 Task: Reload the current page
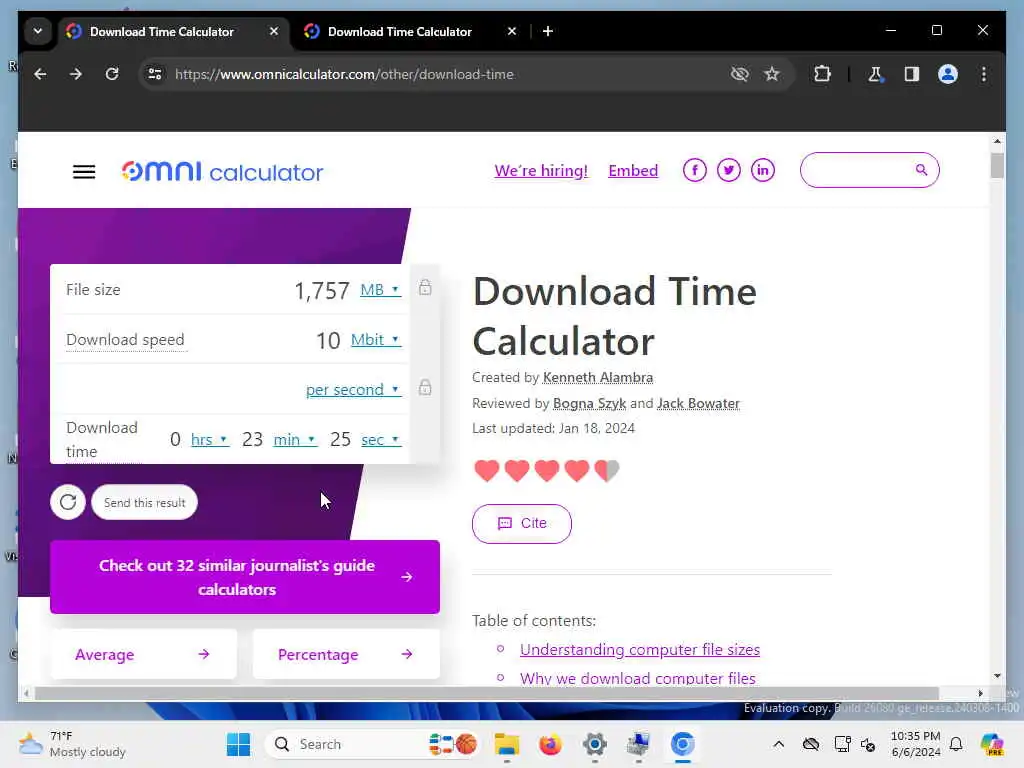[x=112, y=74]
